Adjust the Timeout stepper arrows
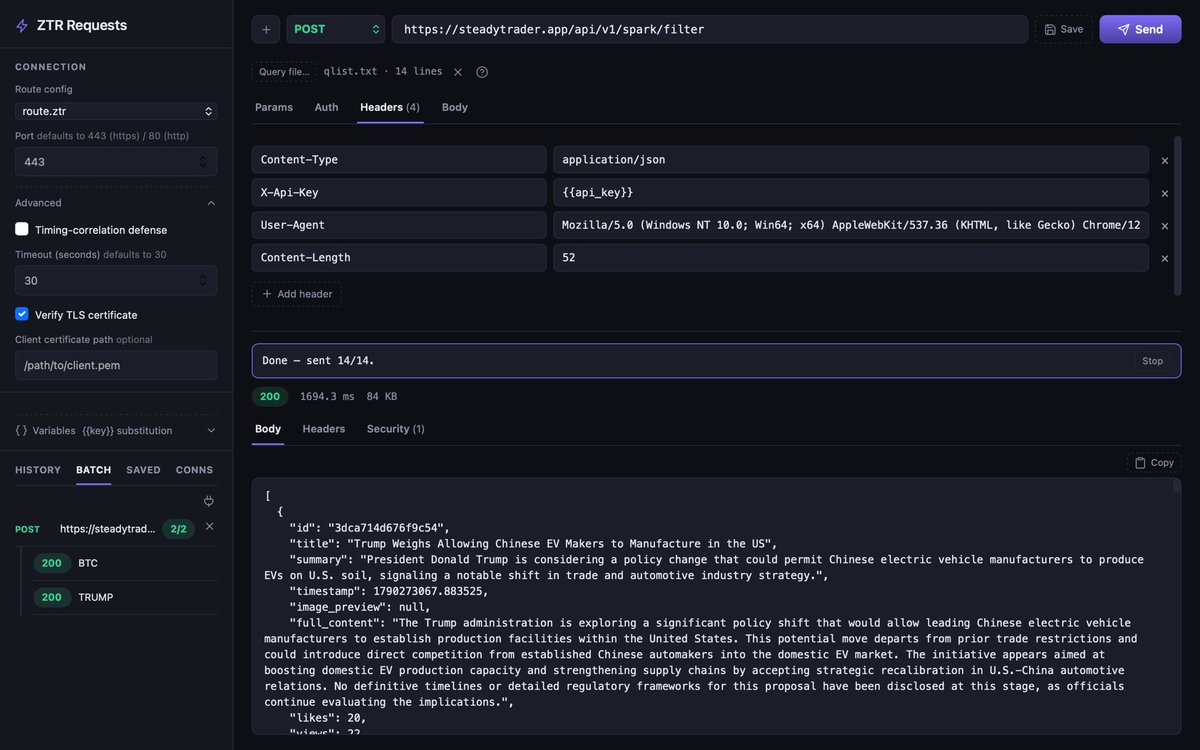 click(203, 280)
